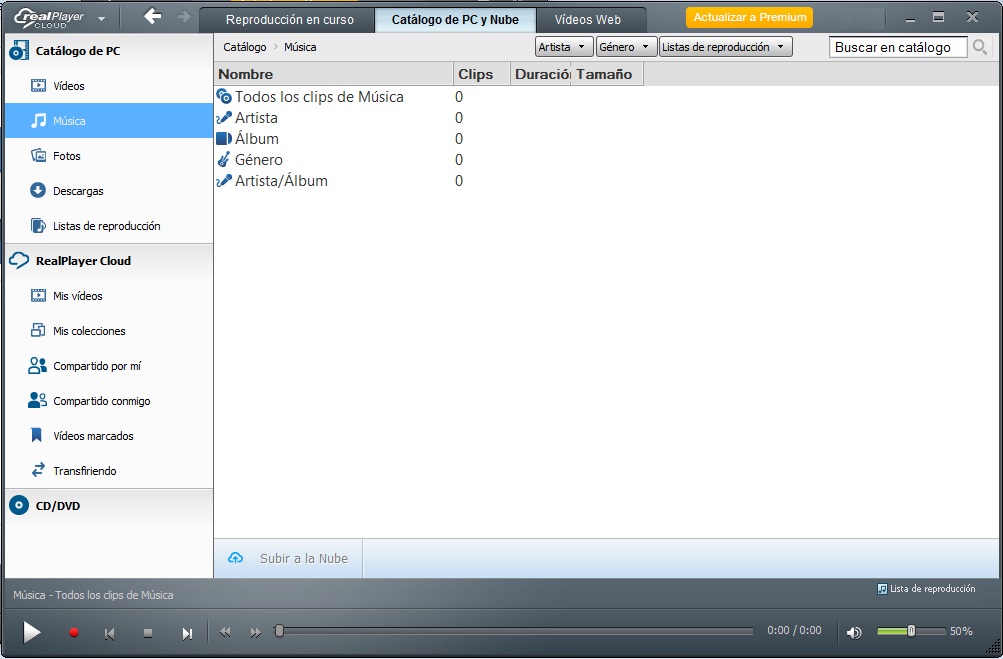
Task: Open Compartido conmigo
Action: point(109,401)
